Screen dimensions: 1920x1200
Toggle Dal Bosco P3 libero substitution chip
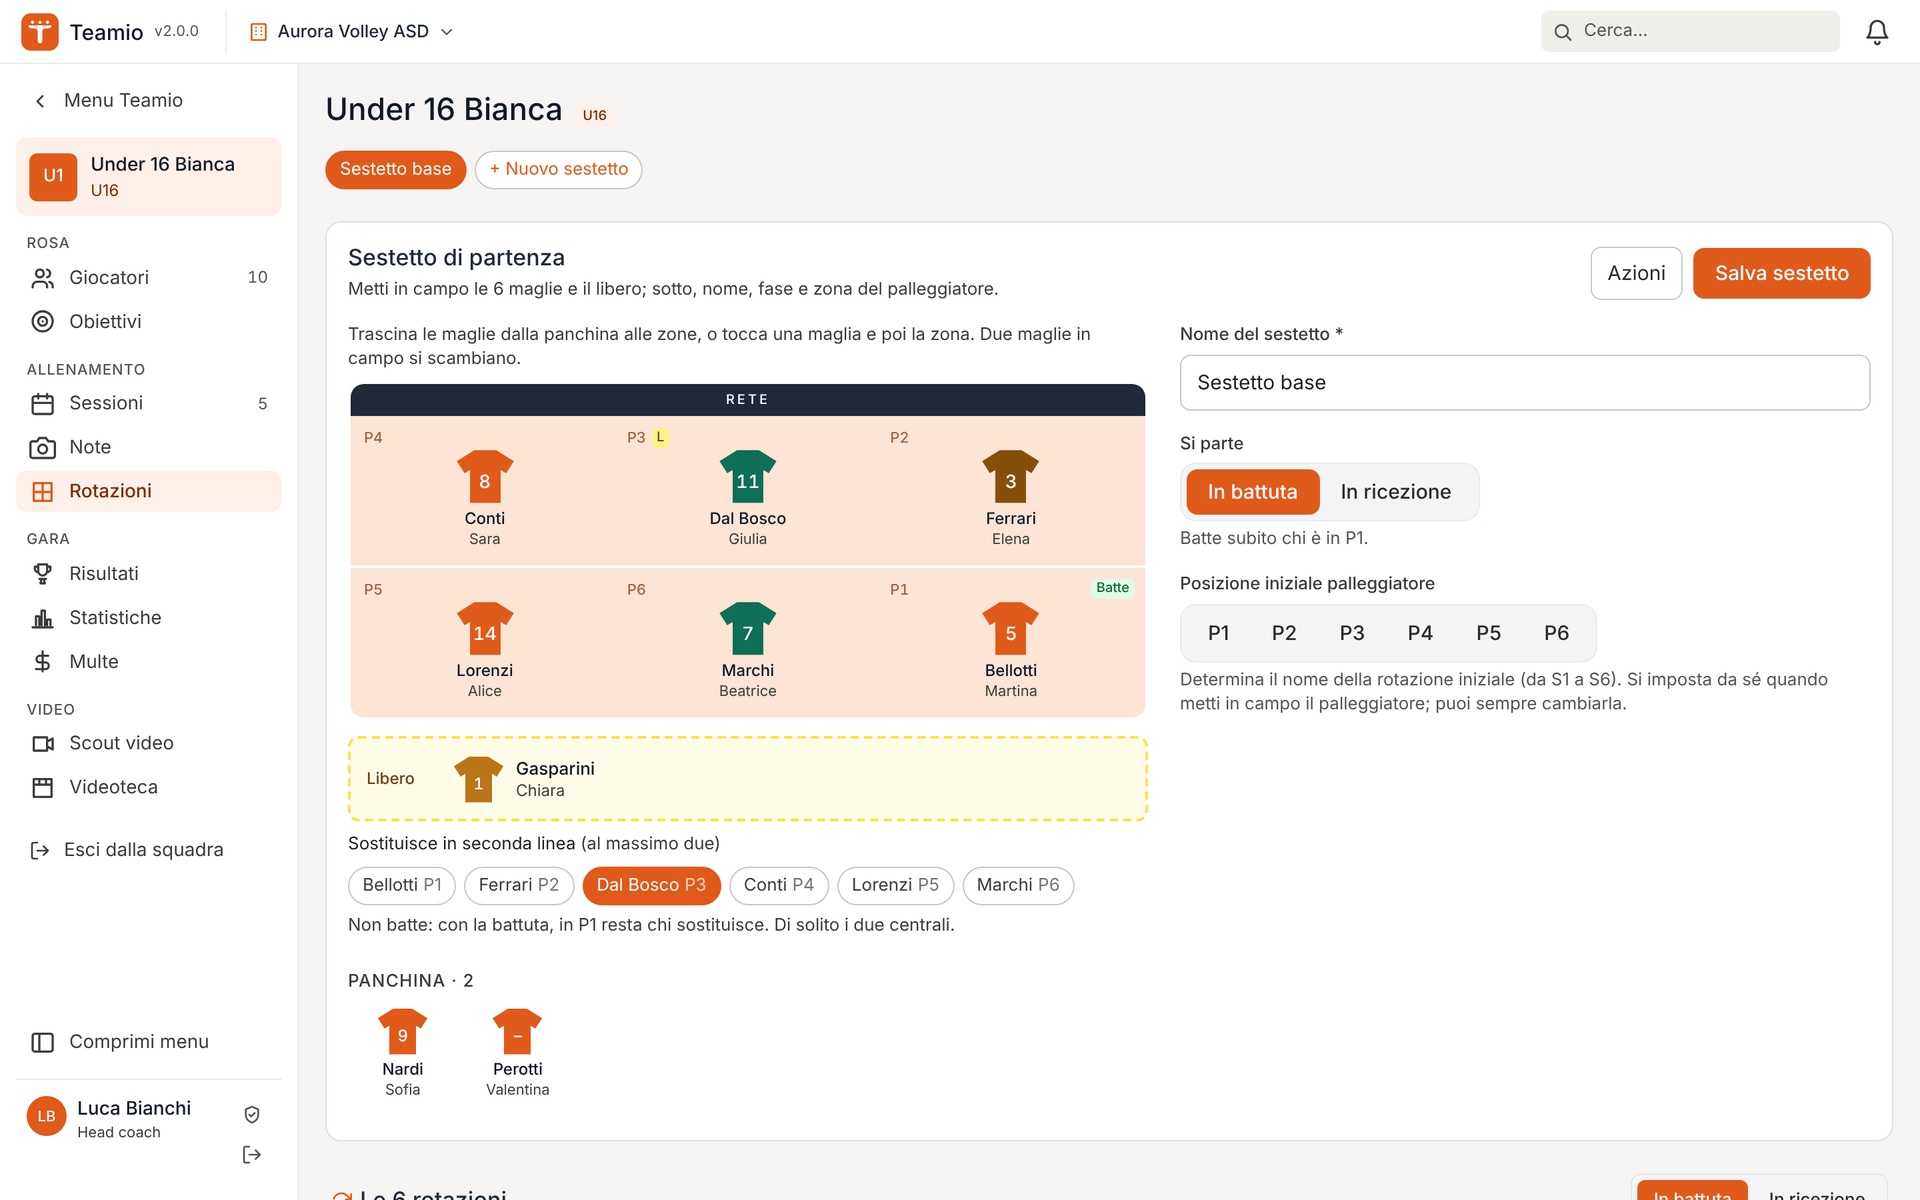pos(651,885)
